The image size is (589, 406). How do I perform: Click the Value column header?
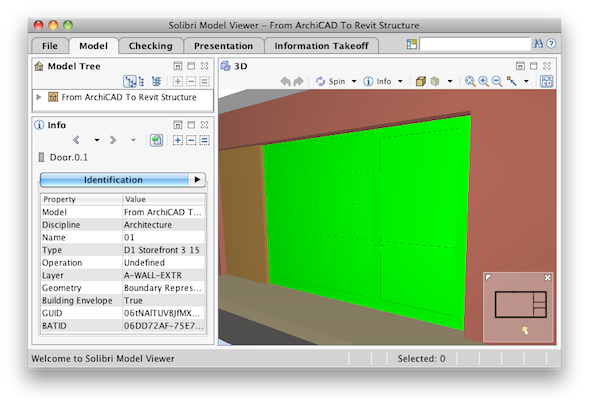(164, 199)
